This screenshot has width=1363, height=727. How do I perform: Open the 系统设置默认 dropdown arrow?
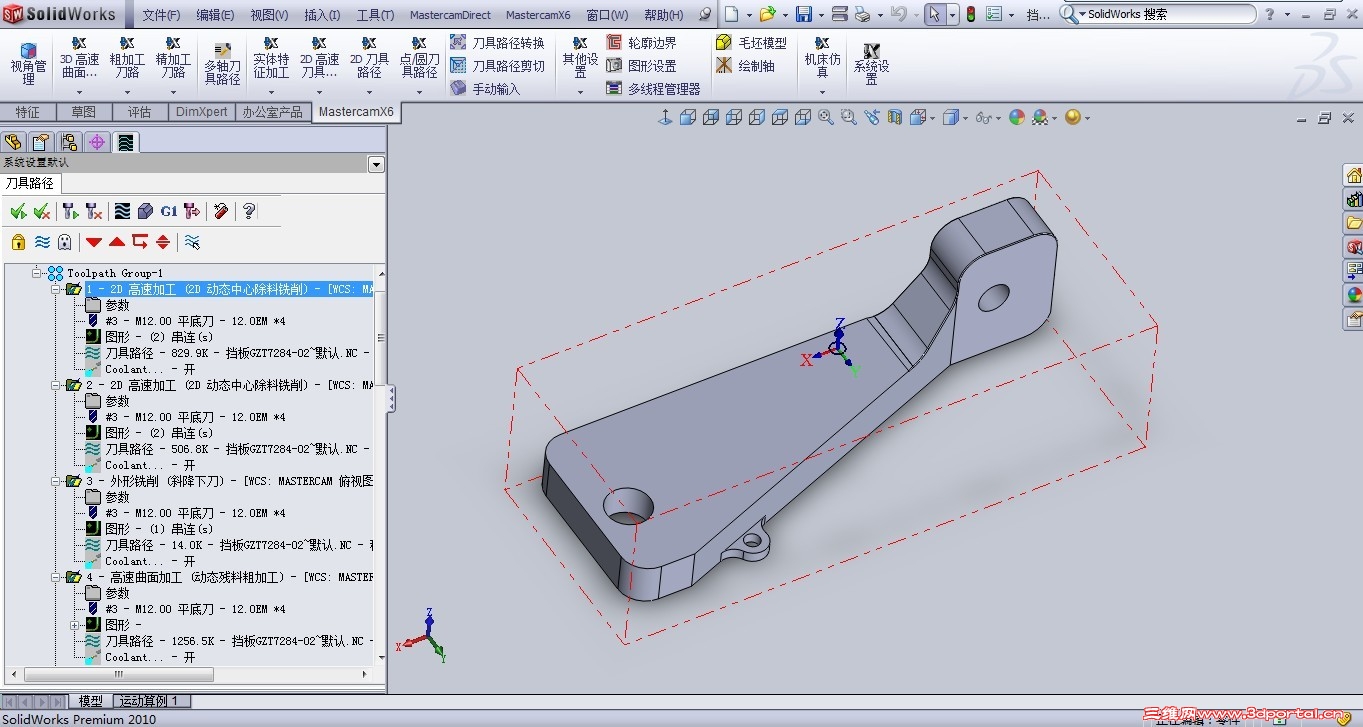376,164
